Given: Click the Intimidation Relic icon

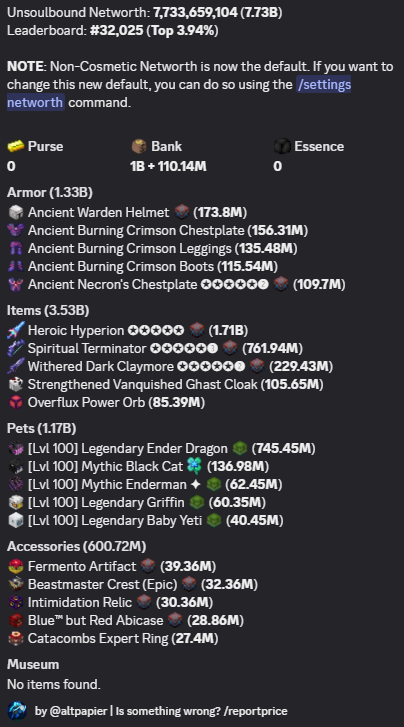Looking at the screenshot, I should click(x=16, y=602).
